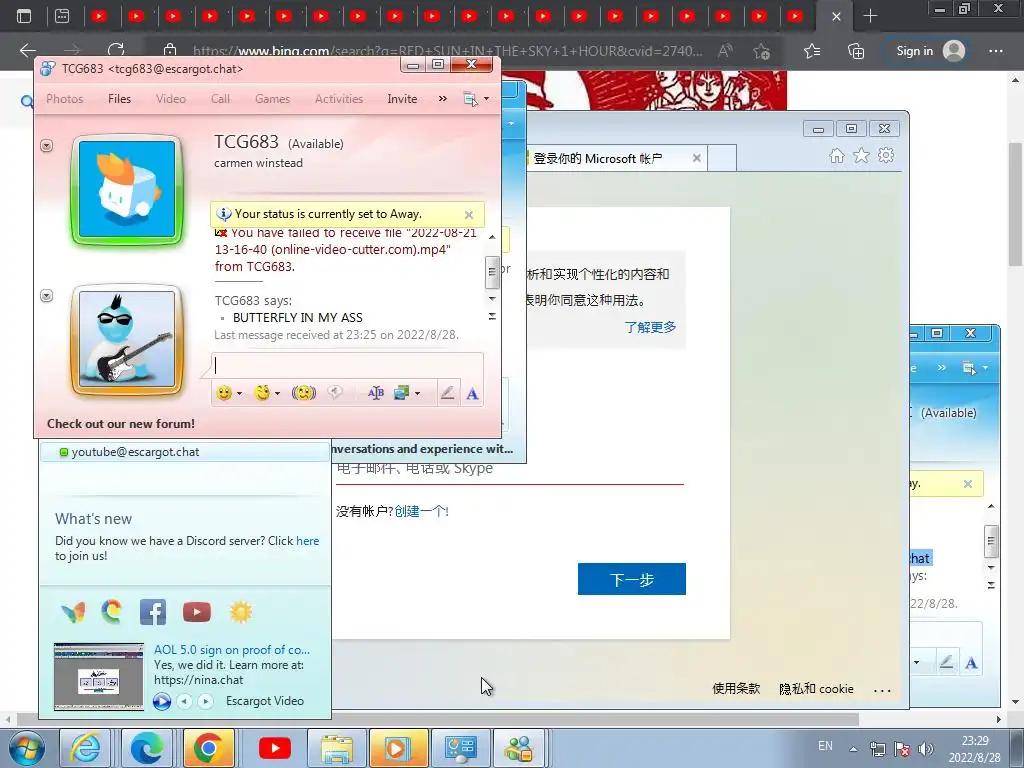Click Sign in button in Edge
Image resolution: width=1024 pixels, height=768 pixels.
click(929, 51)
